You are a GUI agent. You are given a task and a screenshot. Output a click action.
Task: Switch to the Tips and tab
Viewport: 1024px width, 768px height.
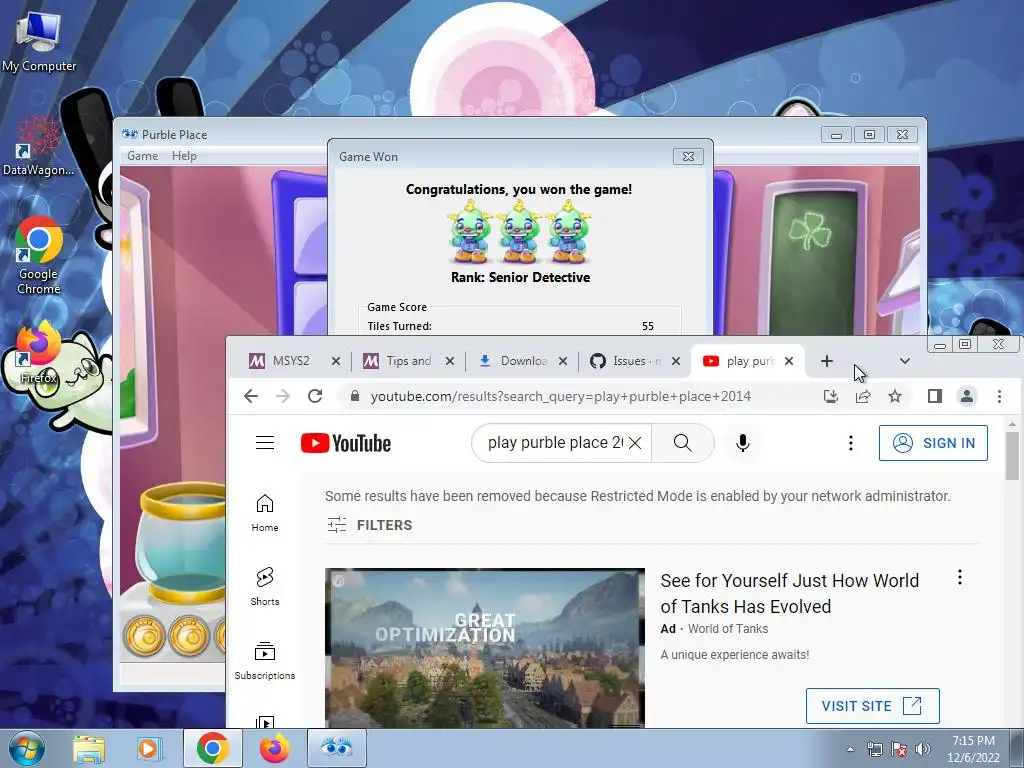click(x=408, y=361)
